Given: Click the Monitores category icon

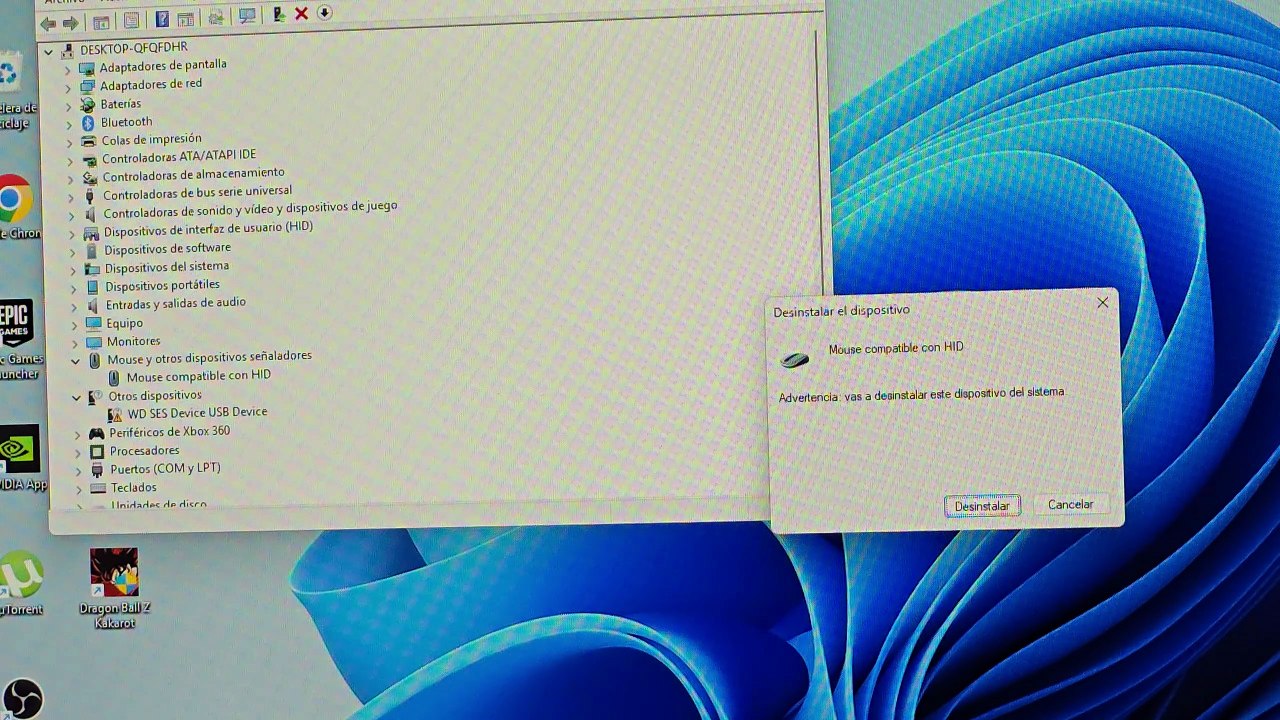Looking at the screenshot, I should (94, 342).
